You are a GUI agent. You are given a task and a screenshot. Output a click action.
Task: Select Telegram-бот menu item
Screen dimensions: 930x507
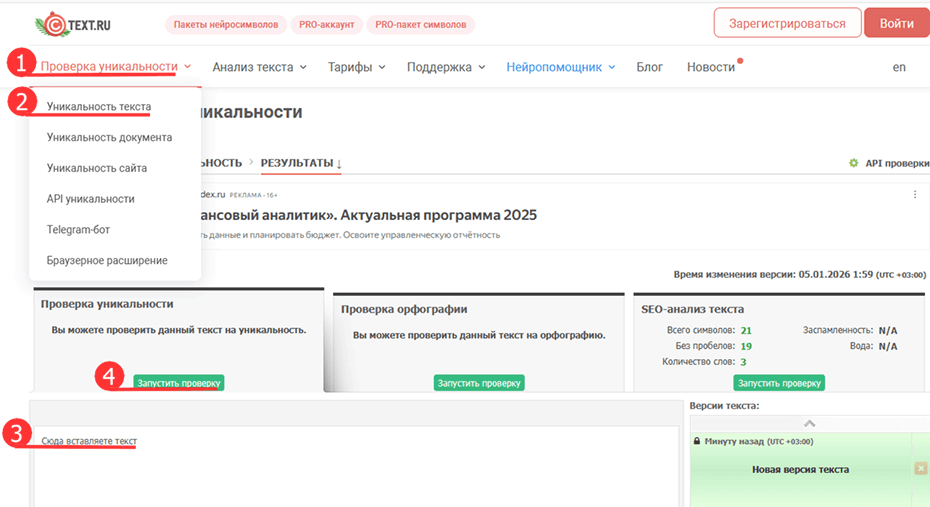[78, 229]
